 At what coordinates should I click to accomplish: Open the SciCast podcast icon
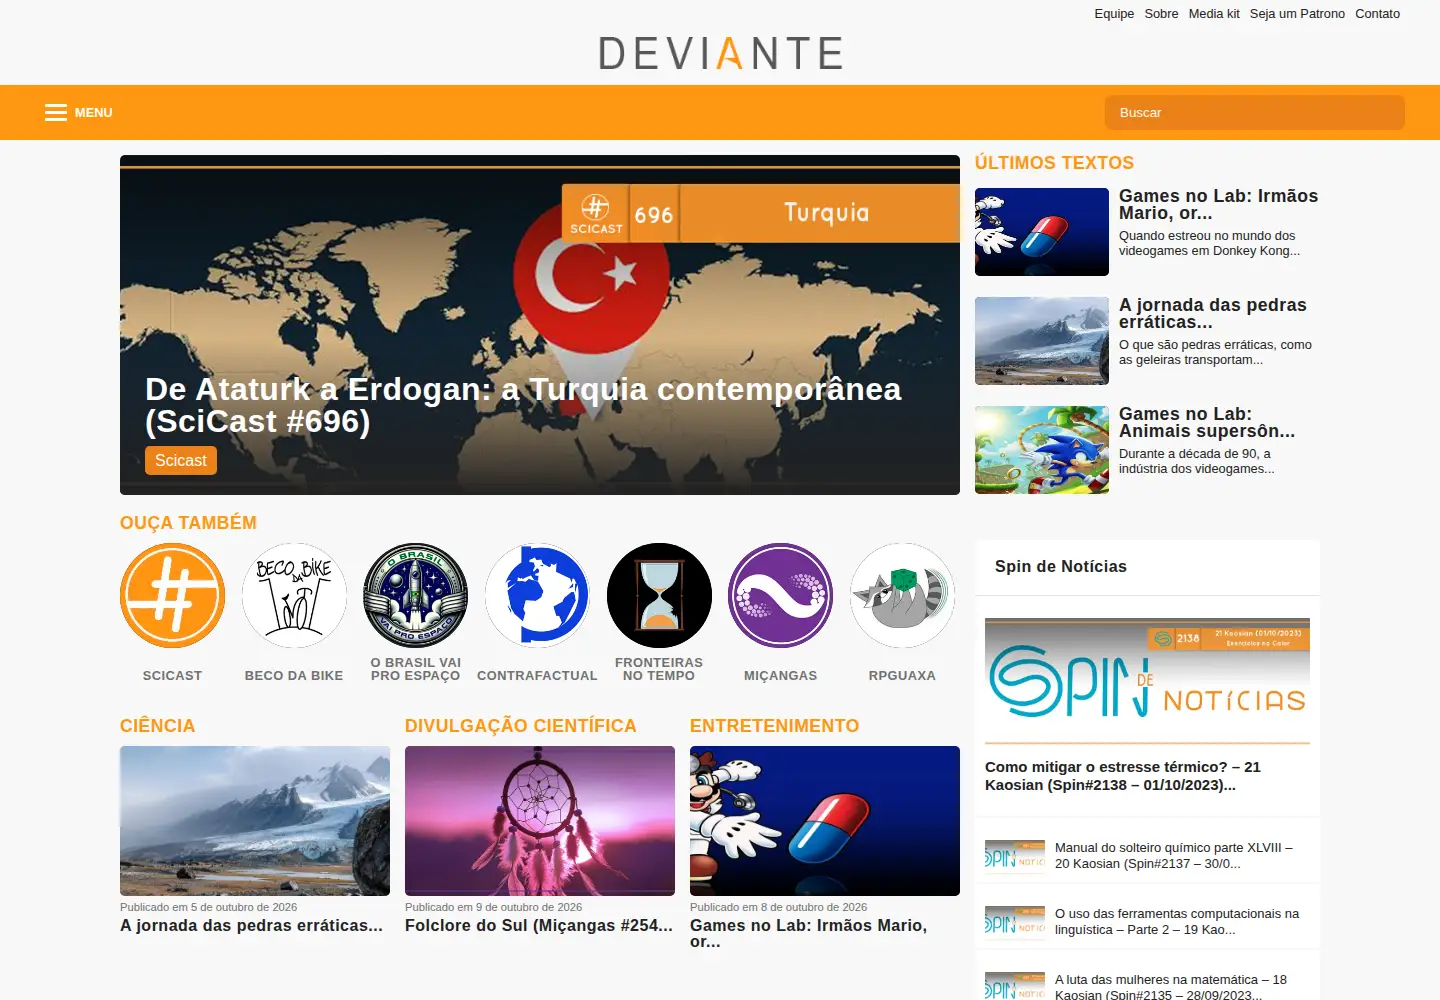click(x=172, y=595)
